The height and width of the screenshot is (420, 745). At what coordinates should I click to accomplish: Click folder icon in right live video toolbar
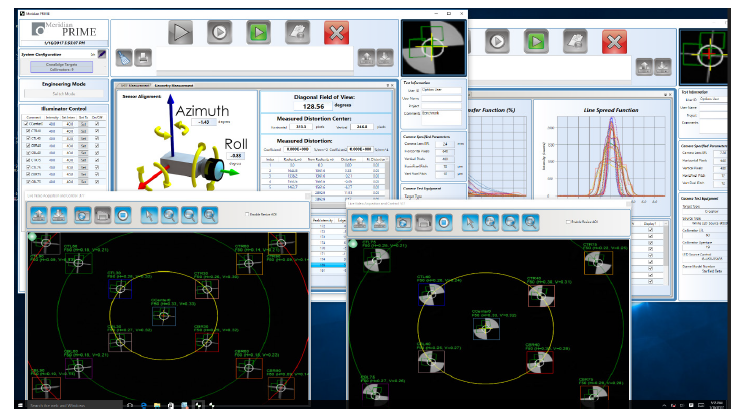tap(423, 222)
